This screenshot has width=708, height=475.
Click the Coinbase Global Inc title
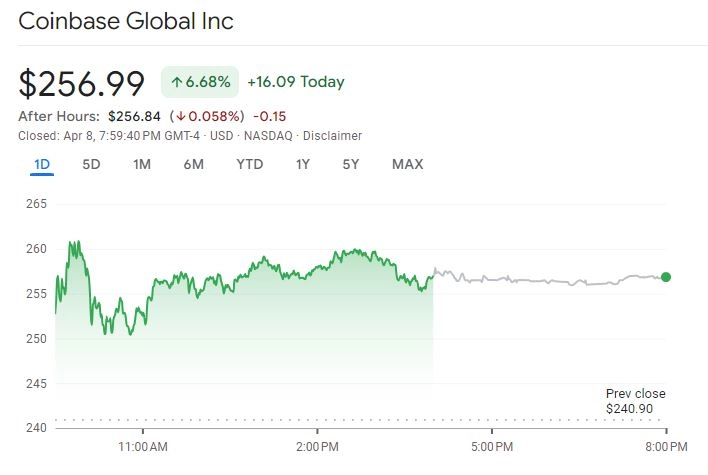pyautogui.click(x=126, y=21)
